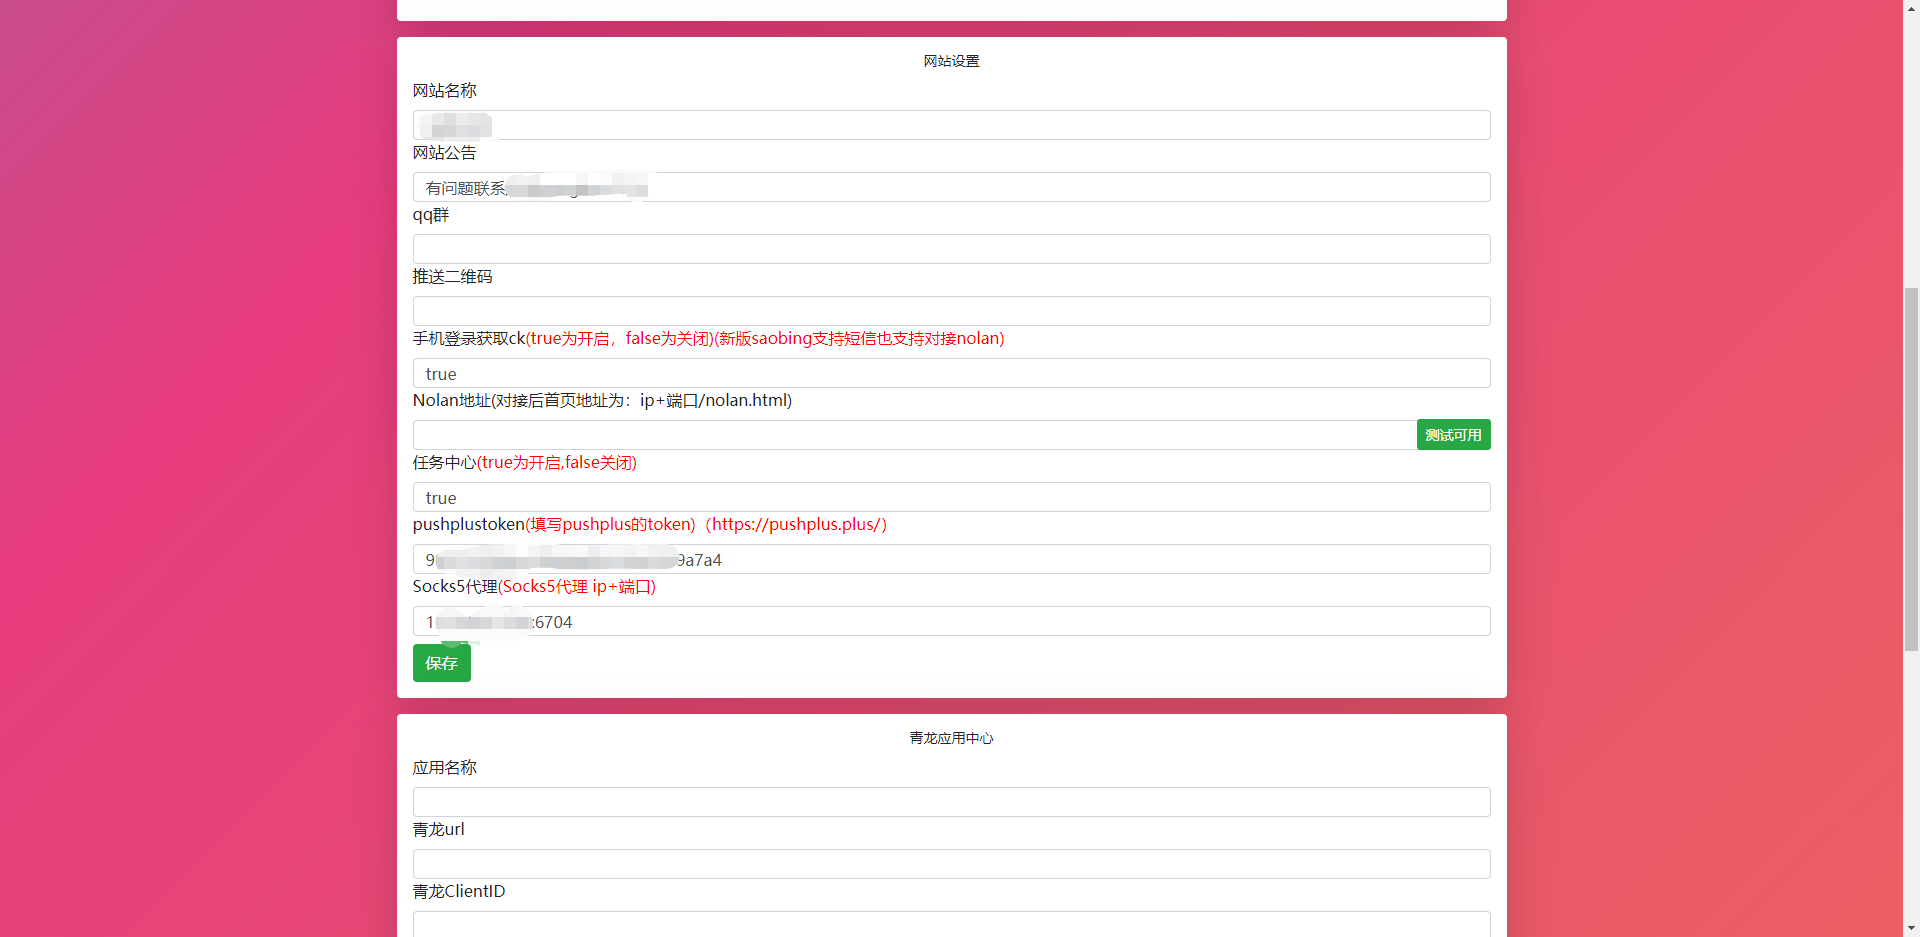This screenshot has height=937, width=1920.
Task: Focus the pushplustoken input field
Action: [951, 559]
